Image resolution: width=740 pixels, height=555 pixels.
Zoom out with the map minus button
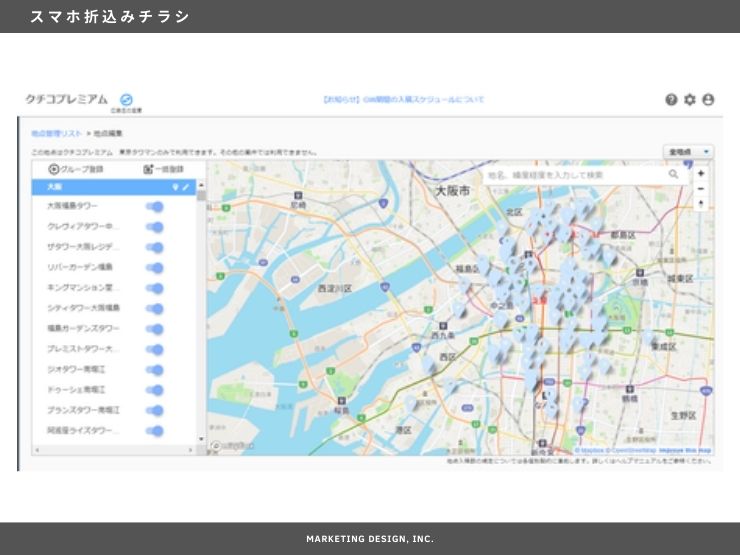(701, 189)
